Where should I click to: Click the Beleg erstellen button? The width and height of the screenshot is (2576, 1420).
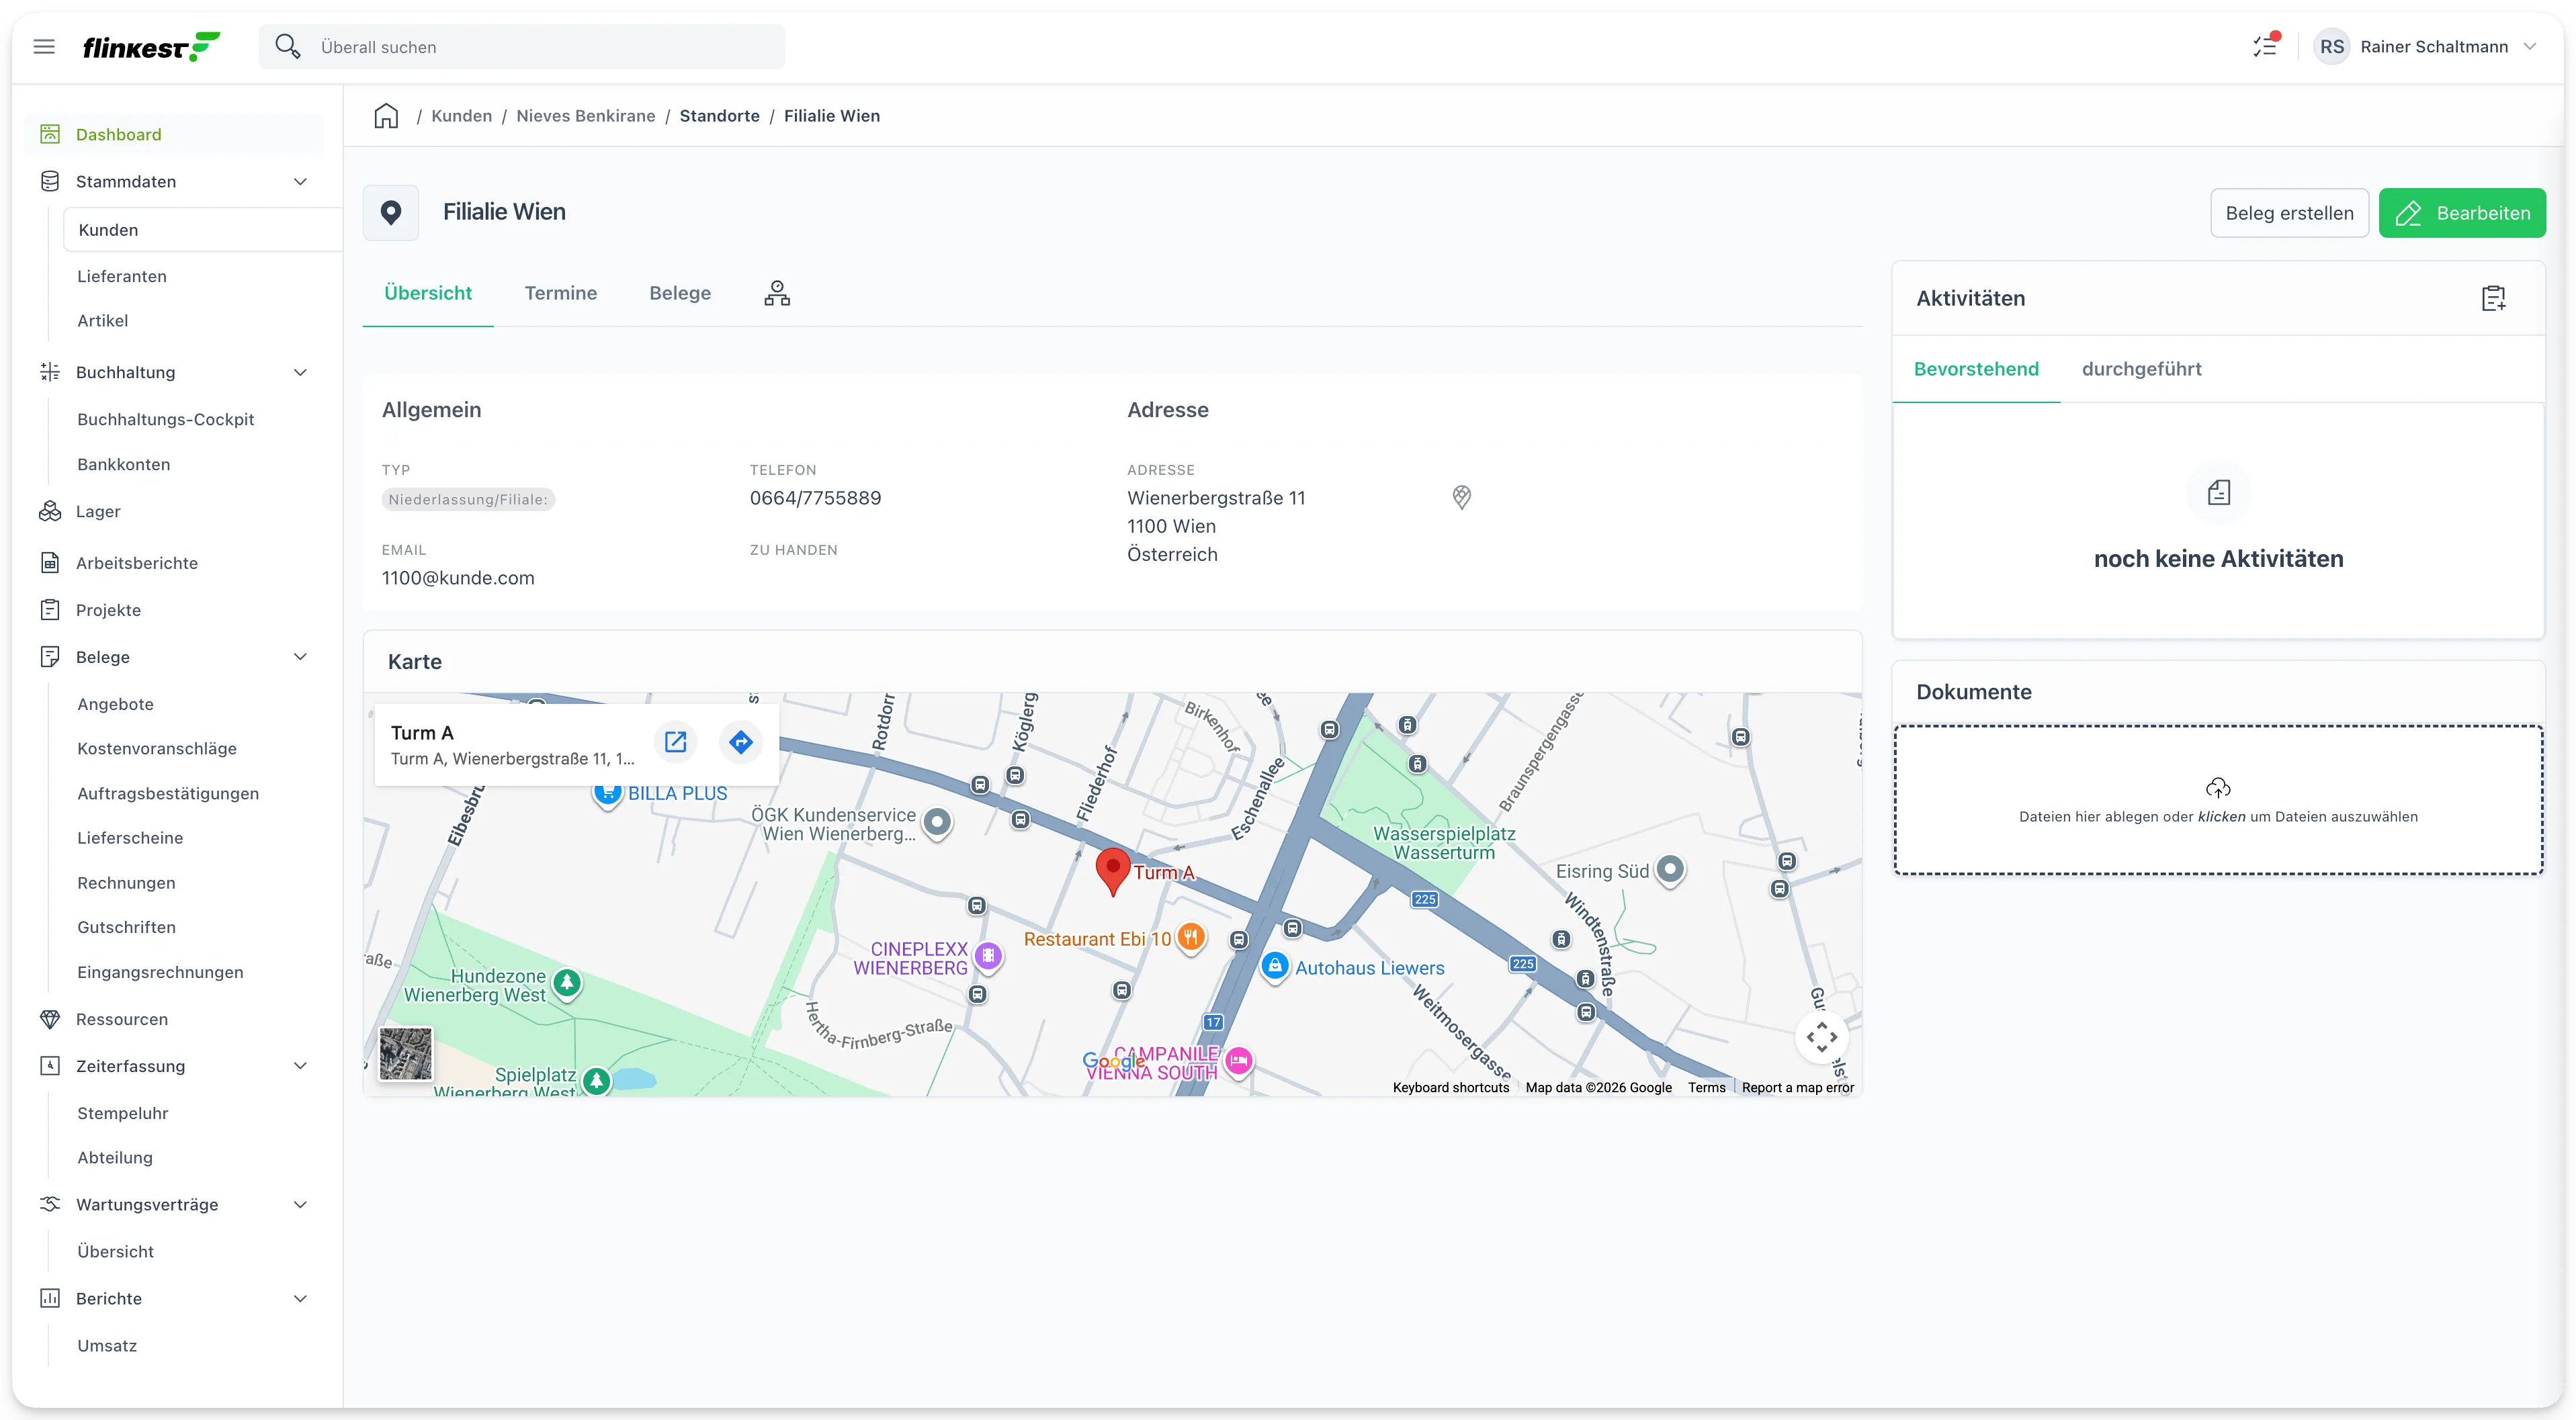point(2289,213)
